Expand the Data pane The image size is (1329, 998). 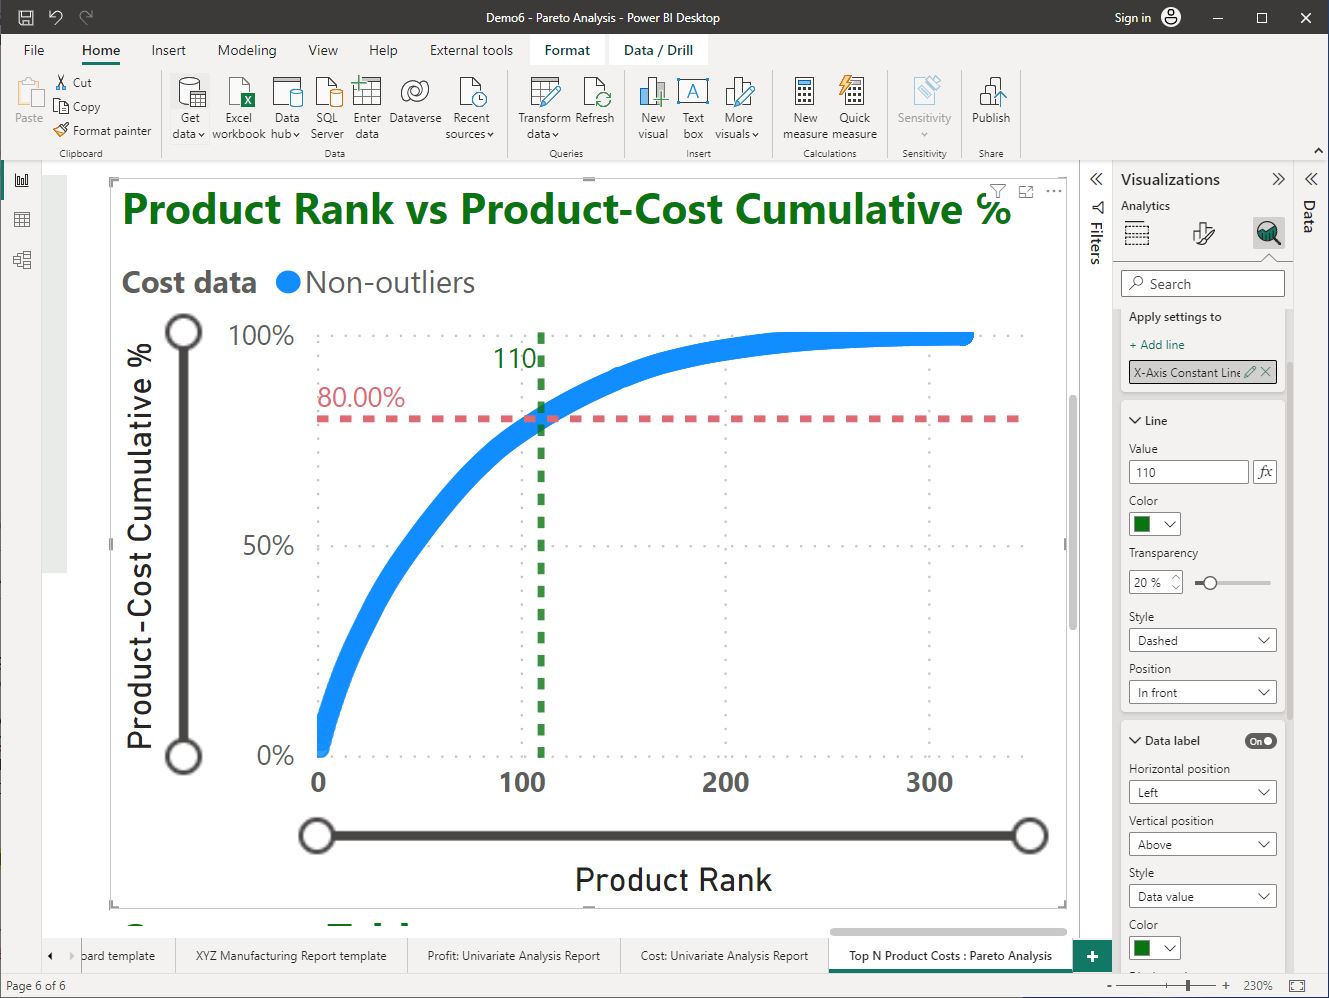(x=1311, y=179)
